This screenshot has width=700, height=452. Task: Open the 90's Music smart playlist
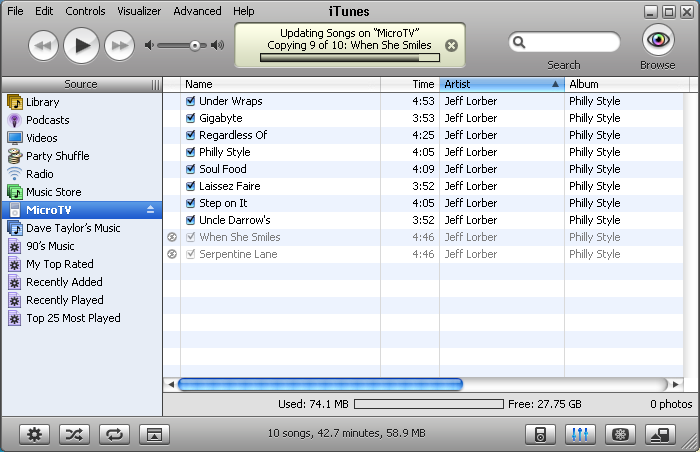click(x=82, y=246)
